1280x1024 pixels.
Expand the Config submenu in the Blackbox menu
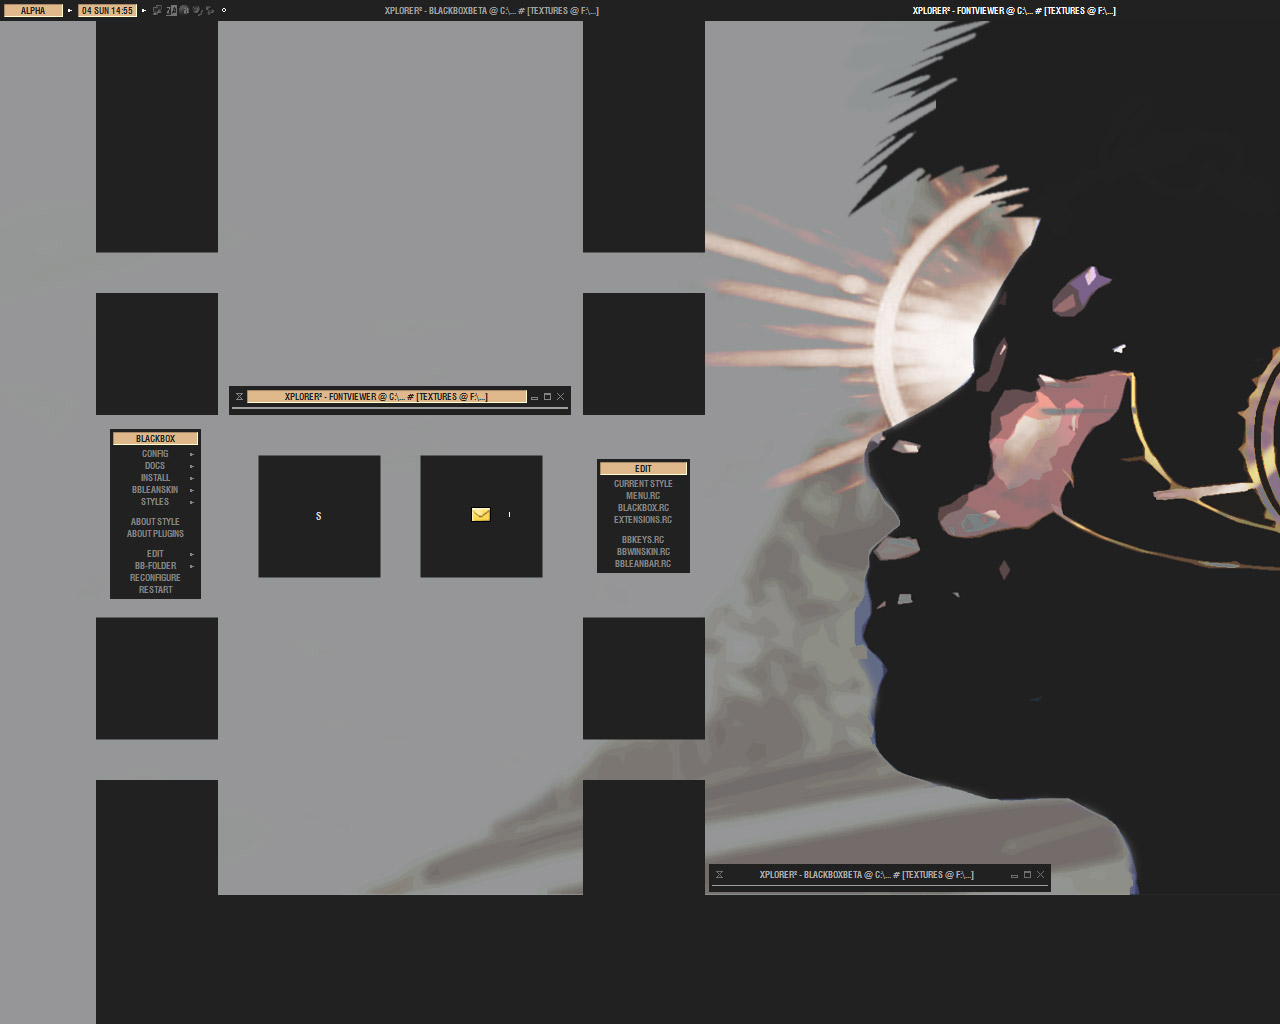point(155,454)
